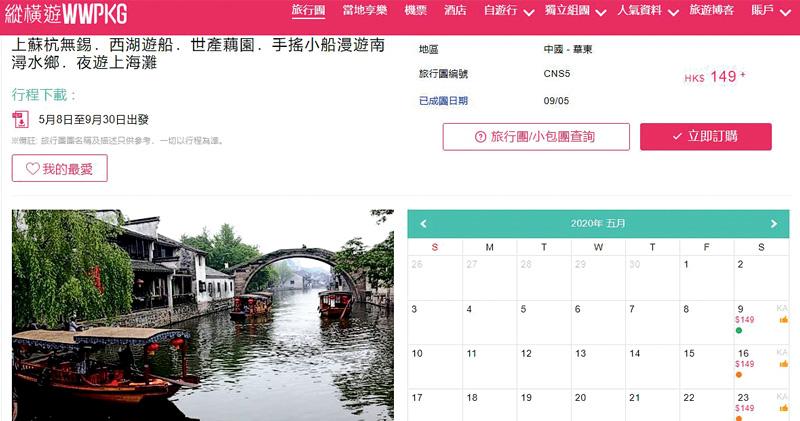Click the $149 price on May 9
This screenshot has width=800, height=421.
coord(744,320)
